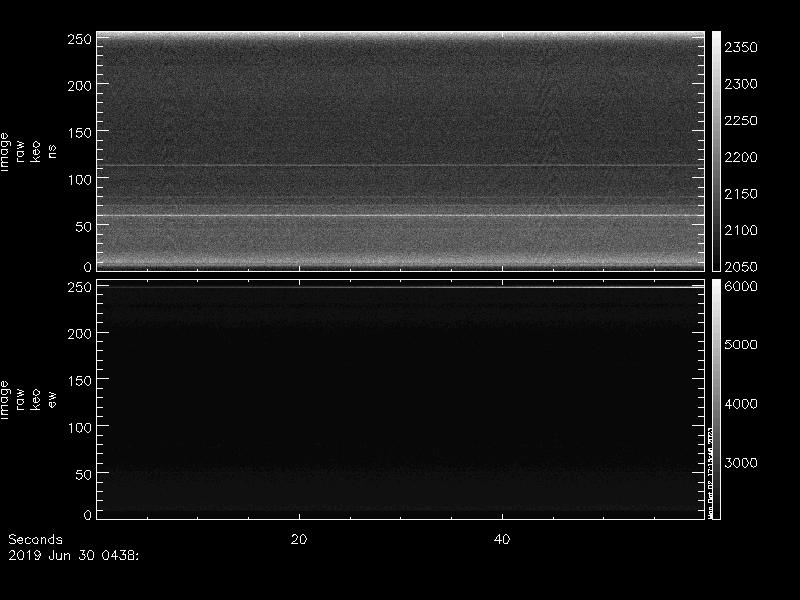Click the faint horizontal line near row 113 in ns plot

click(x=401, y=165)
